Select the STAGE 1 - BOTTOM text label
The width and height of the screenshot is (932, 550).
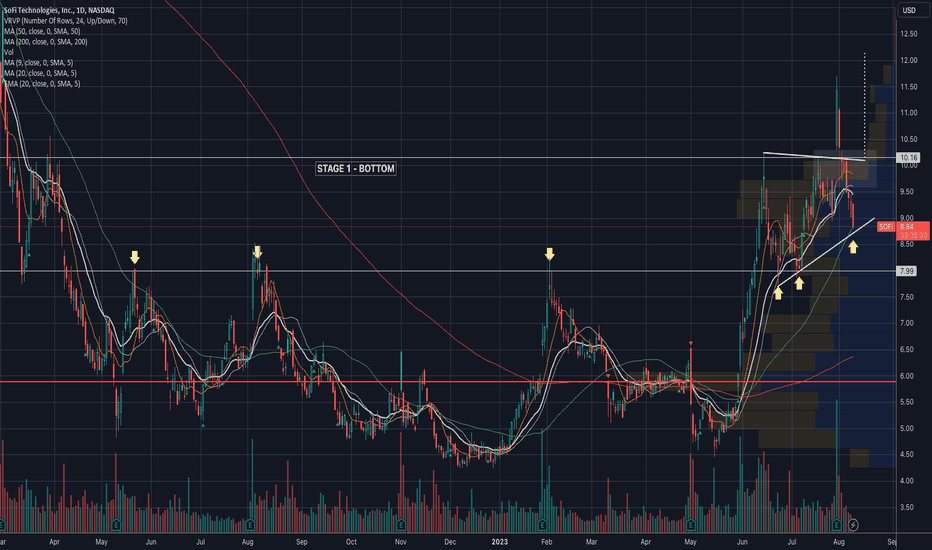click(355, 169)
